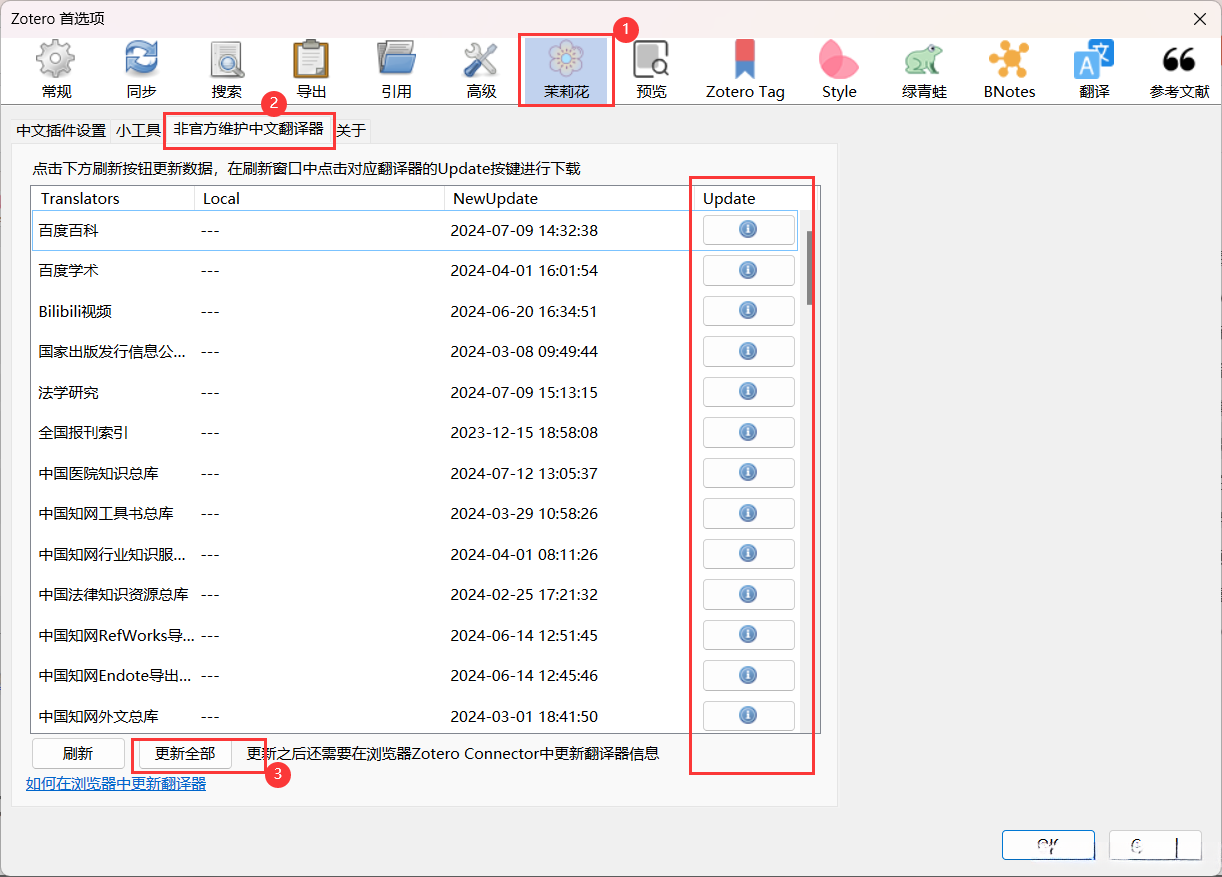Sort by NewUpdate column header

tap(569, 198)
